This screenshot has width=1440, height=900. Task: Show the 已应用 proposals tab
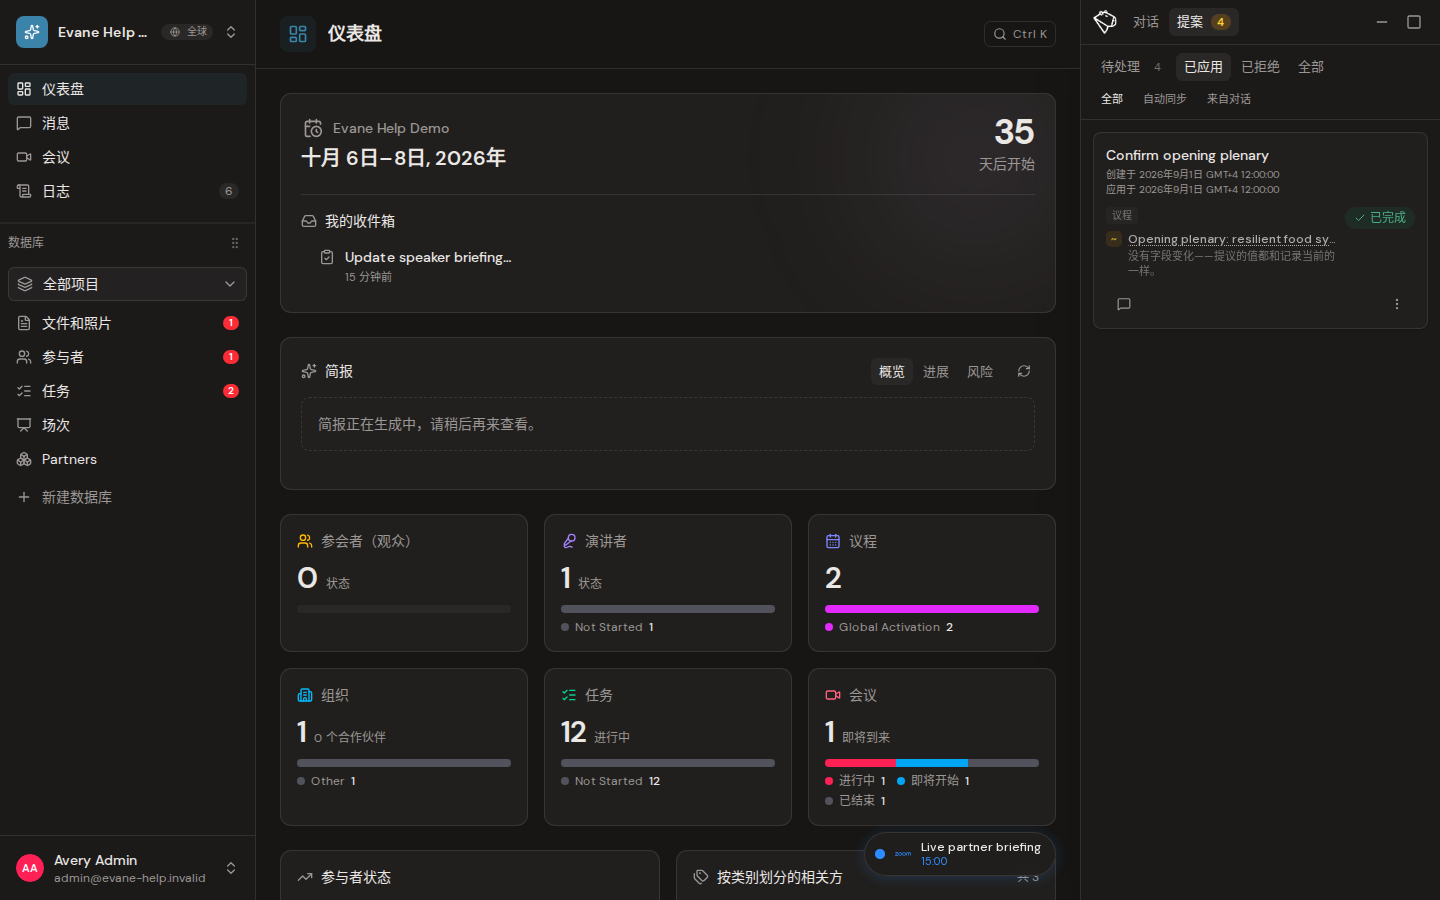point(1203,67)
